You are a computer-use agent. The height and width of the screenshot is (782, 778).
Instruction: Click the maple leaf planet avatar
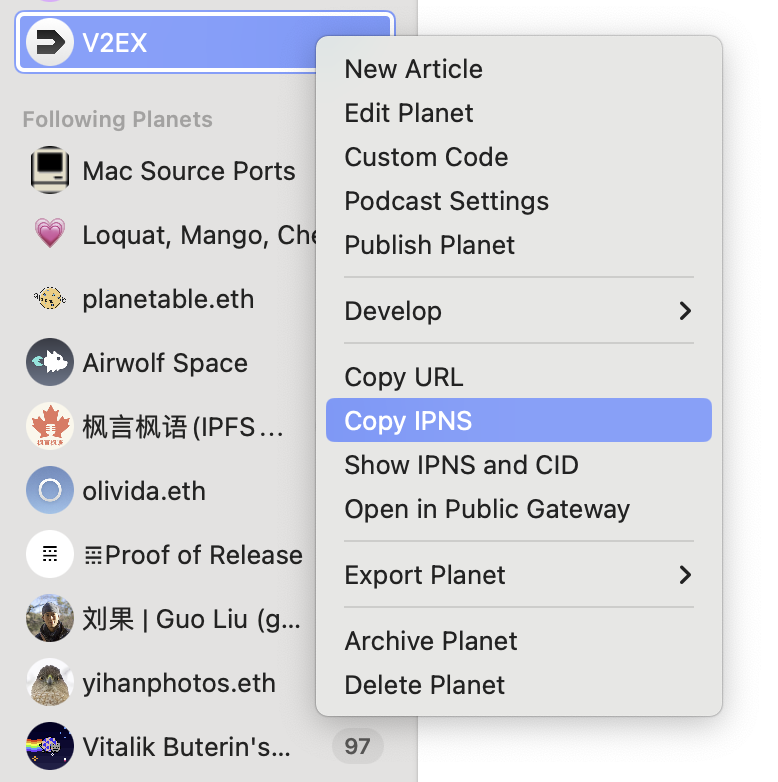(49, 427)
